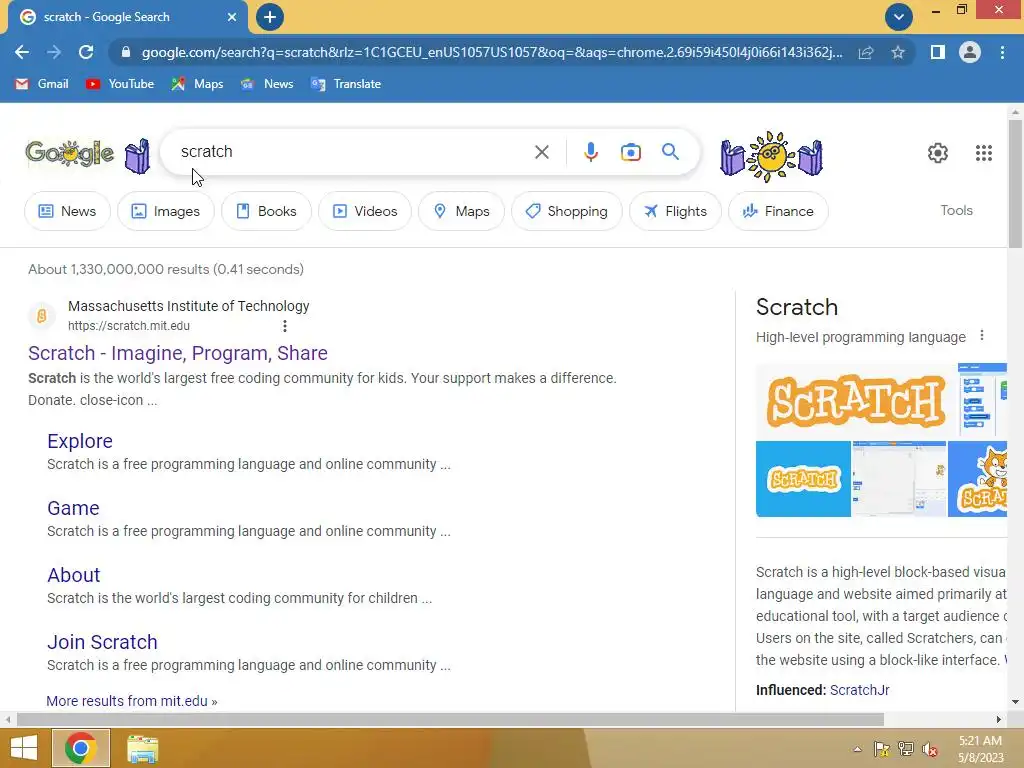Screen dimensions: 1024x768
Task: Open the Maps bookmark in bookmarks bar
Action: (197, 84)
